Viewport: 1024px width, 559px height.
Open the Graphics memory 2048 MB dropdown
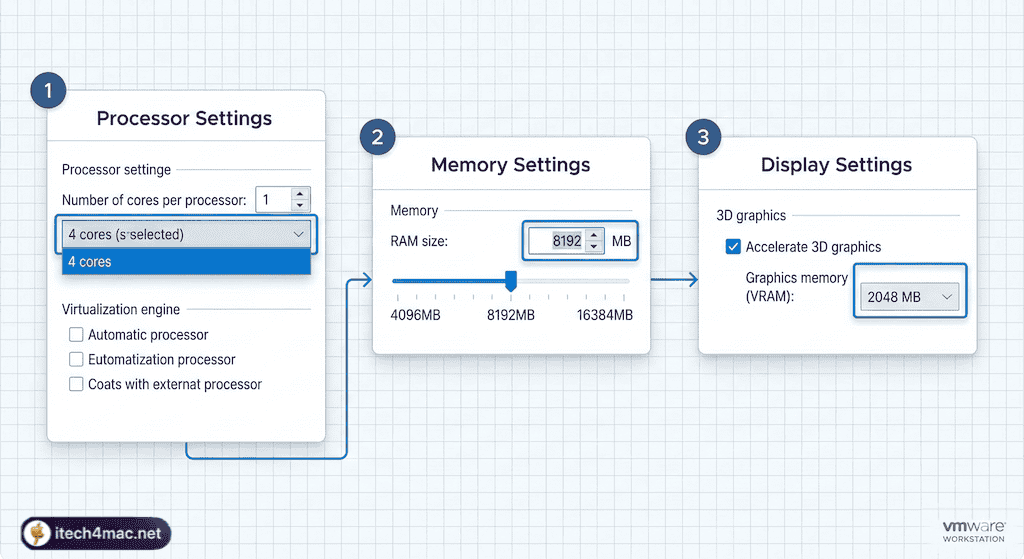pos(909,297)
